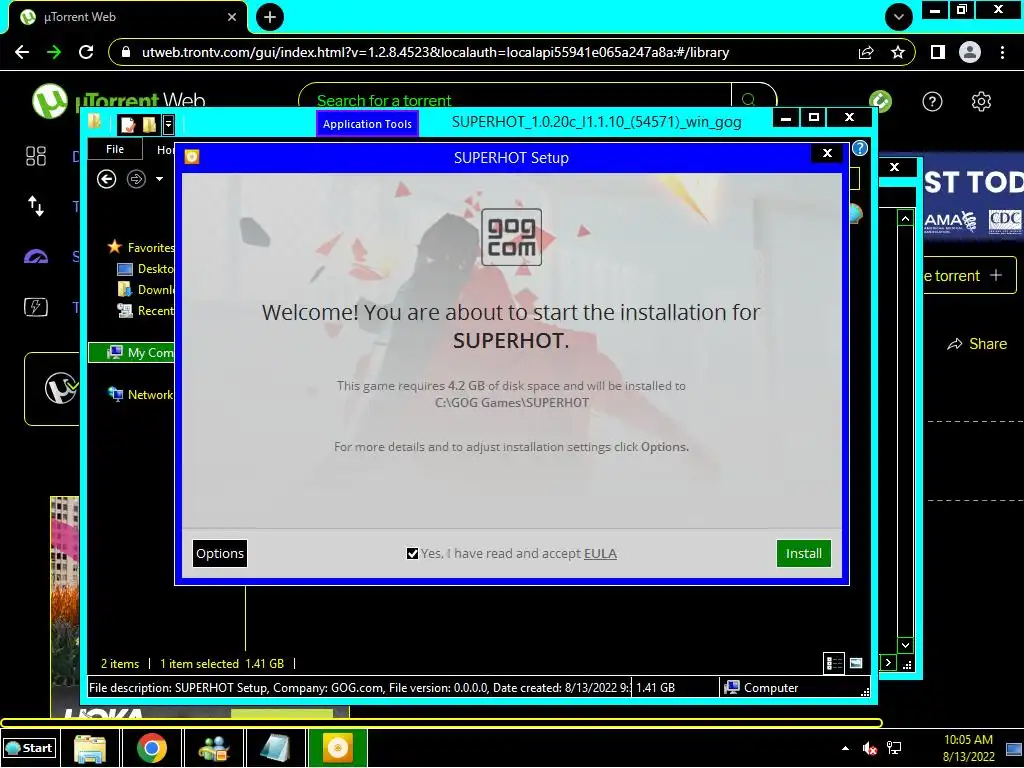Switch Explorer to large icons view
Screen dimensions: 1024x768
856,664
